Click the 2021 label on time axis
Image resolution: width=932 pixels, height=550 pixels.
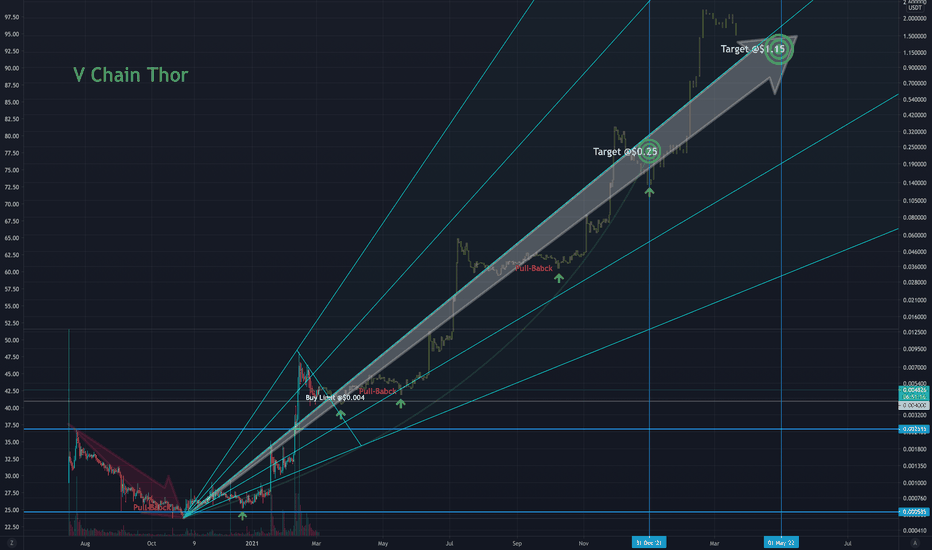tap(252, 543)
